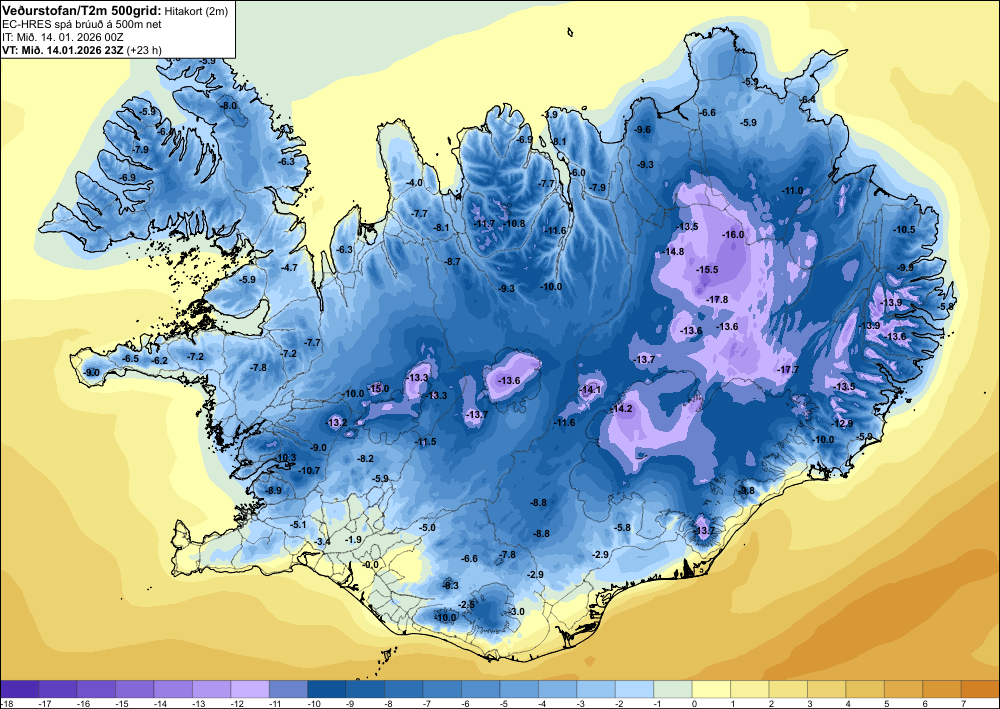Click the -3.4 temperature label
The height and width of the screenshot is (709, 1000).
tap(323, 542)
